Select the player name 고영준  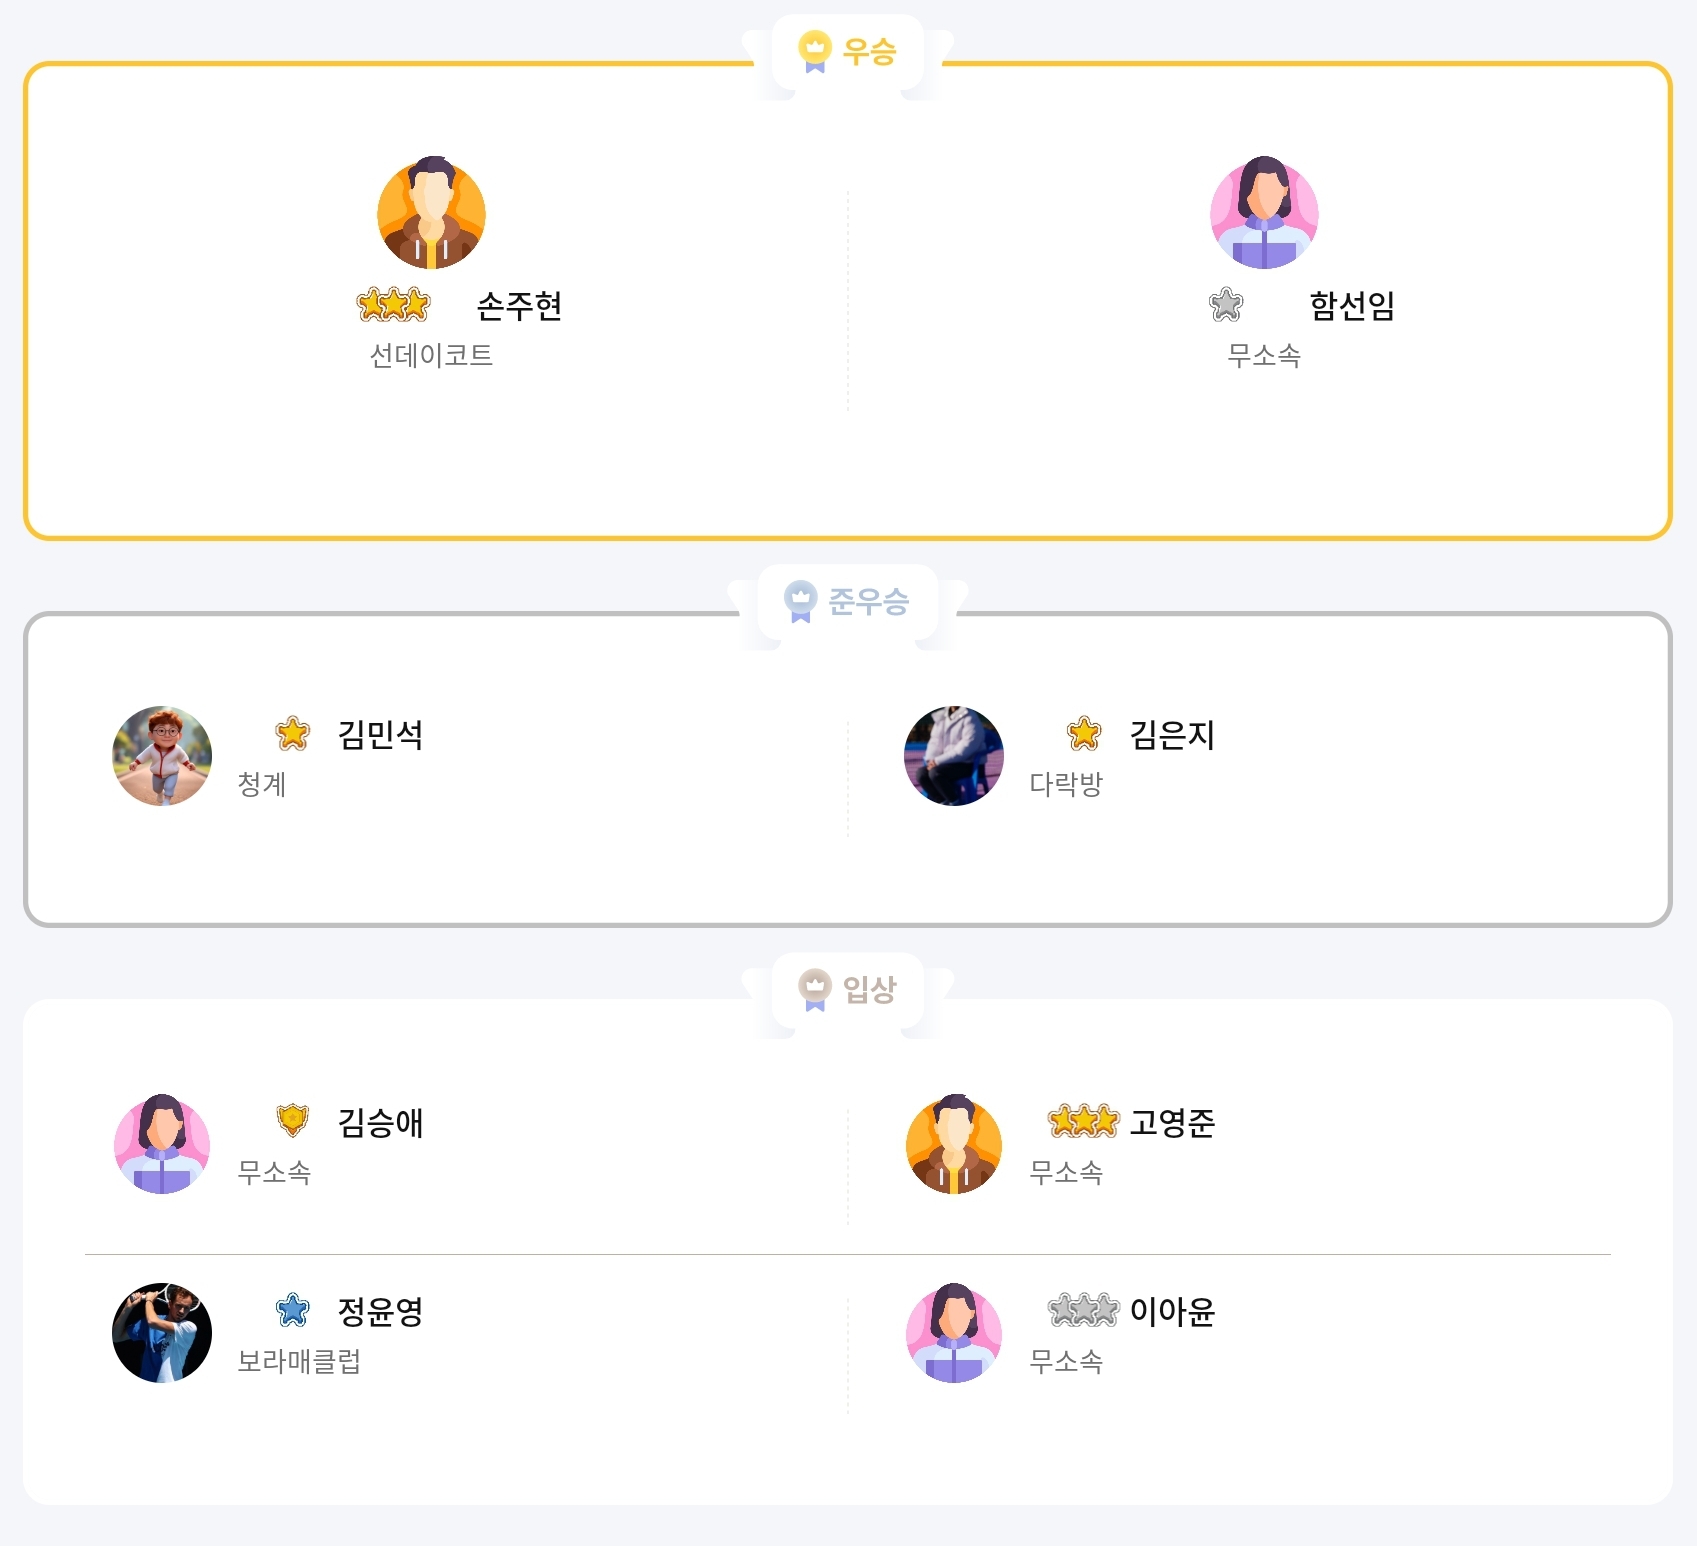[1172, 1123]
